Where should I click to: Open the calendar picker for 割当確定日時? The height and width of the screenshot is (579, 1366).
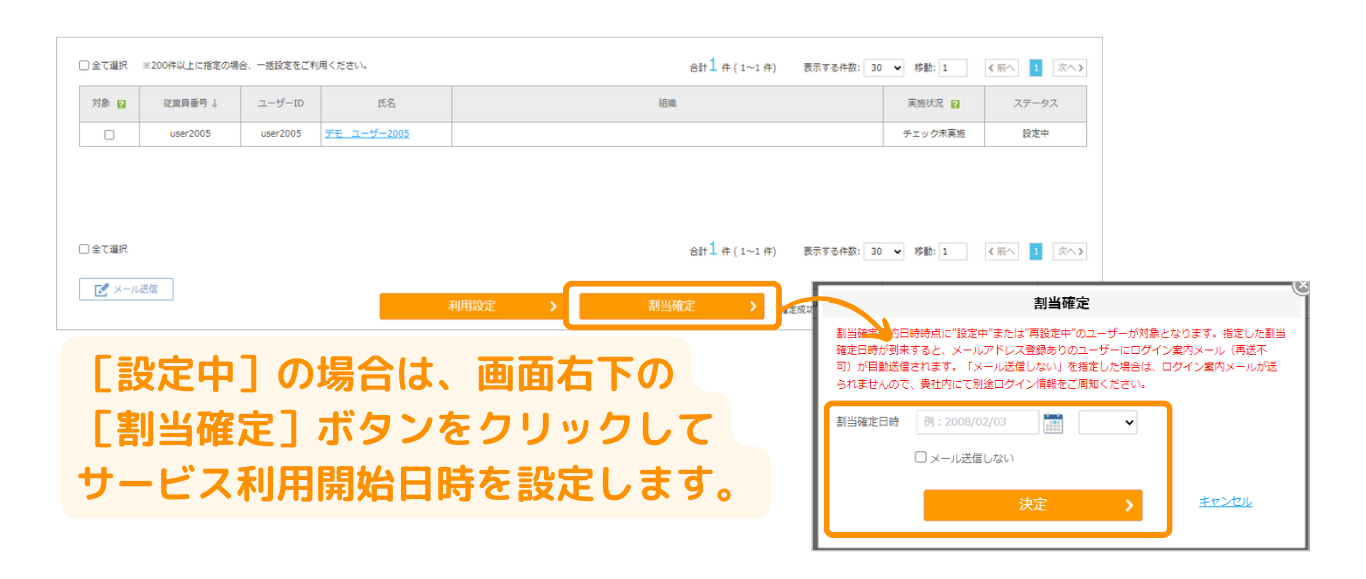pos(1053,423)
